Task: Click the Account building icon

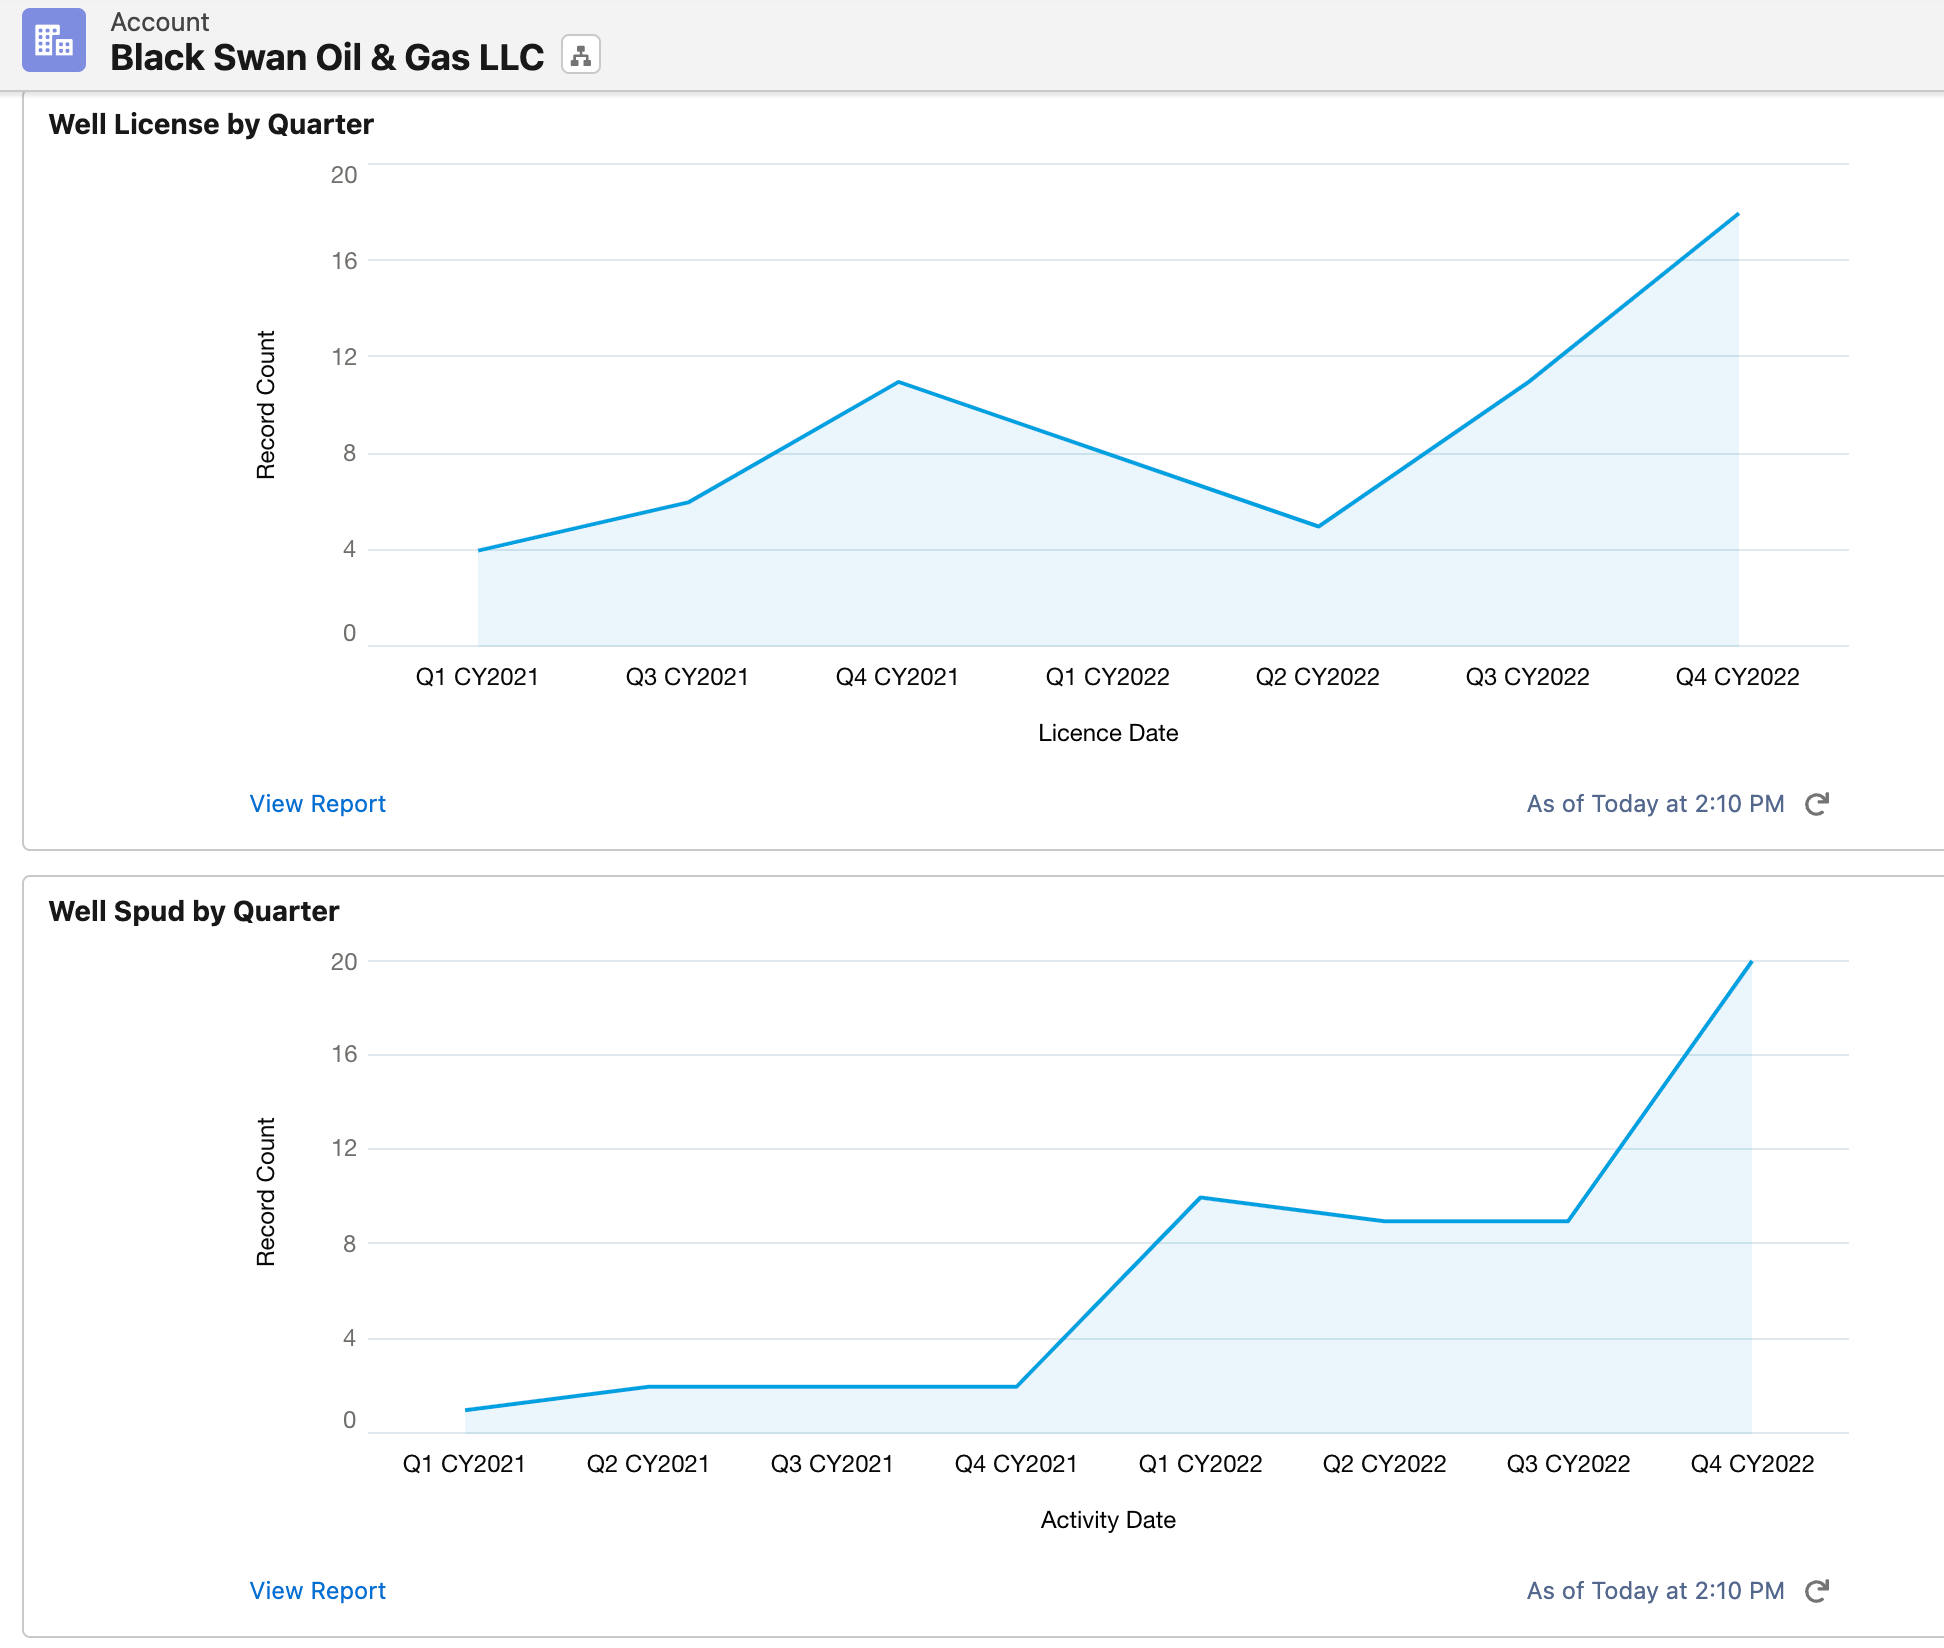Action: coord(54,41)
